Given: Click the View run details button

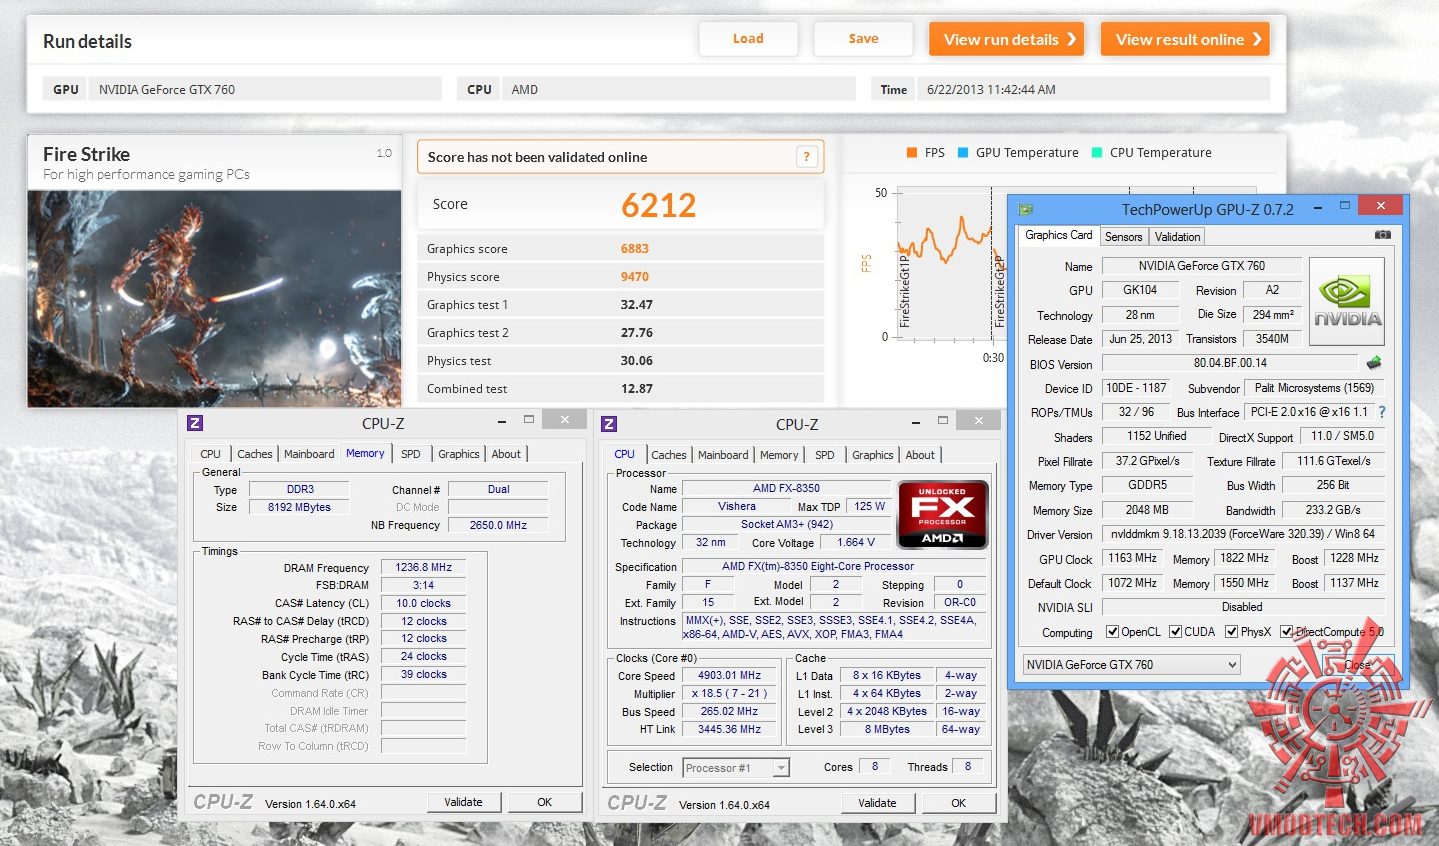Looking at the screenshot, I should pyautogui.click(x=1006, y=39).
